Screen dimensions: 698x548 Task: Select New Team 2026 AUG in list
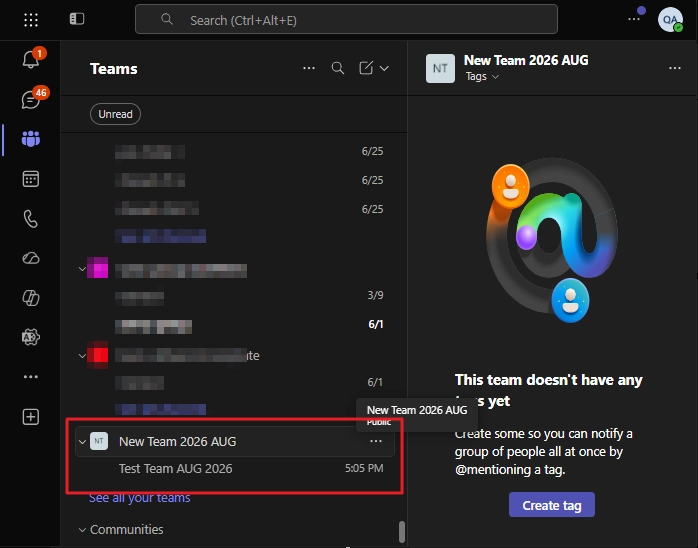coord(235,441)
